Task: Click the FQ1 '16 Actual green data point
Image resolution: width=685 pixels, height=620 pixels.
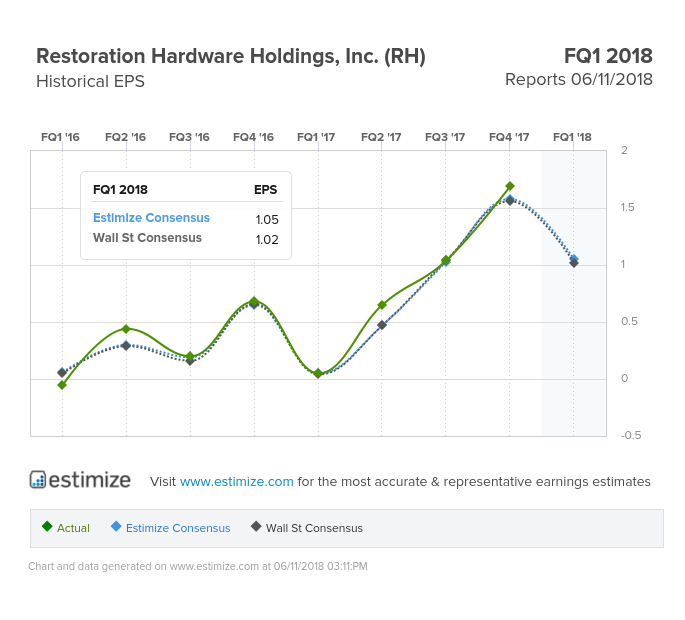Action: coord(62,385)
